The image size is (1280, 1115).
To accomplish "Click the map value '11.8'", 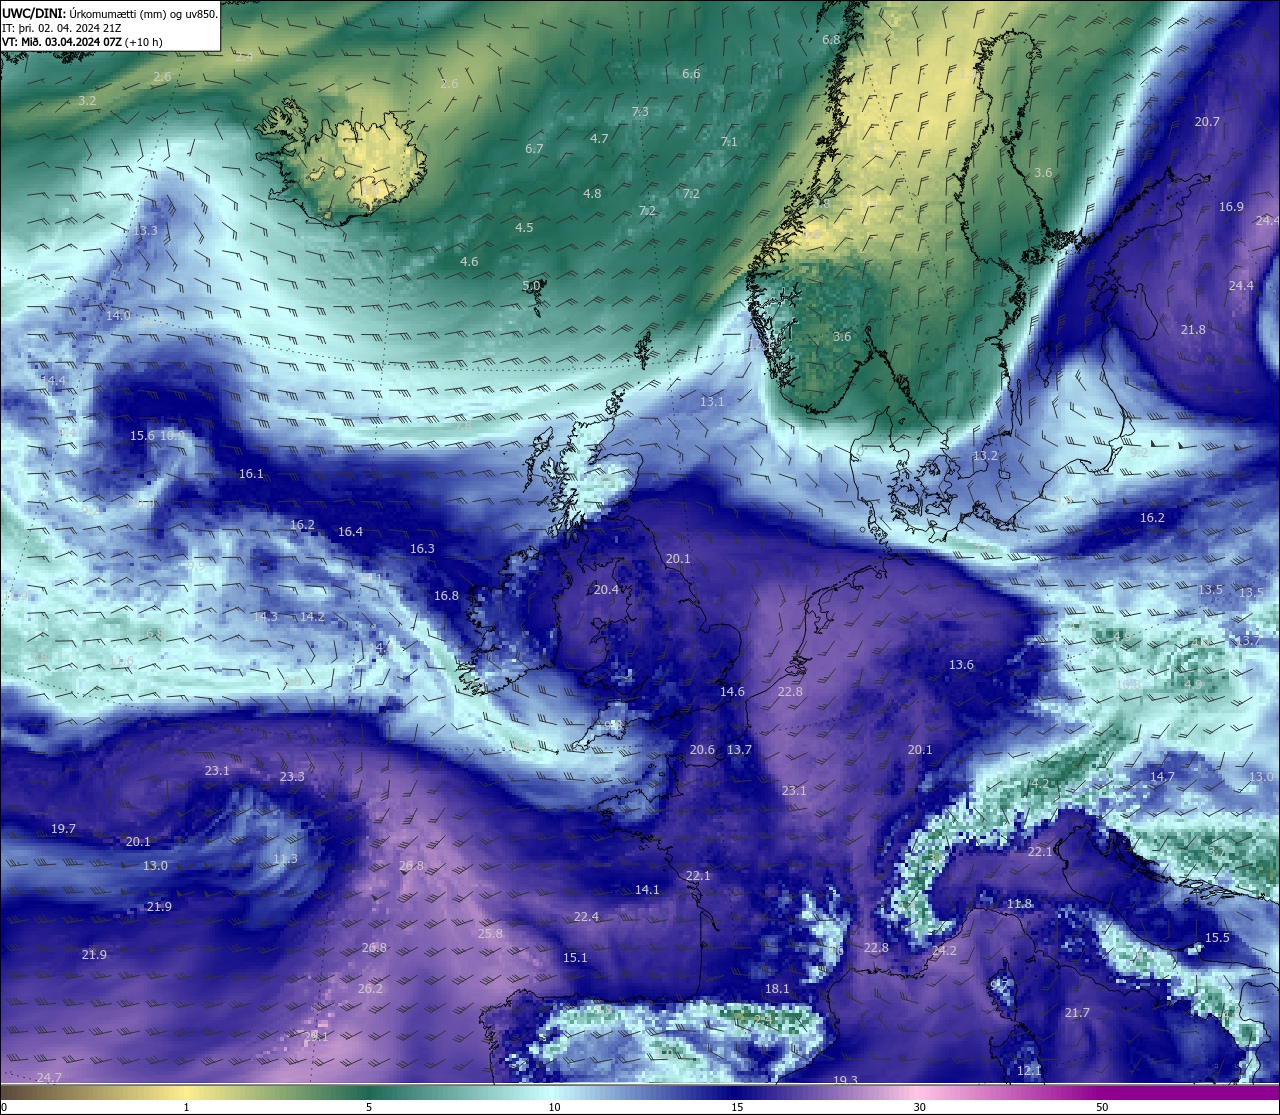I will coord(1019,904).
